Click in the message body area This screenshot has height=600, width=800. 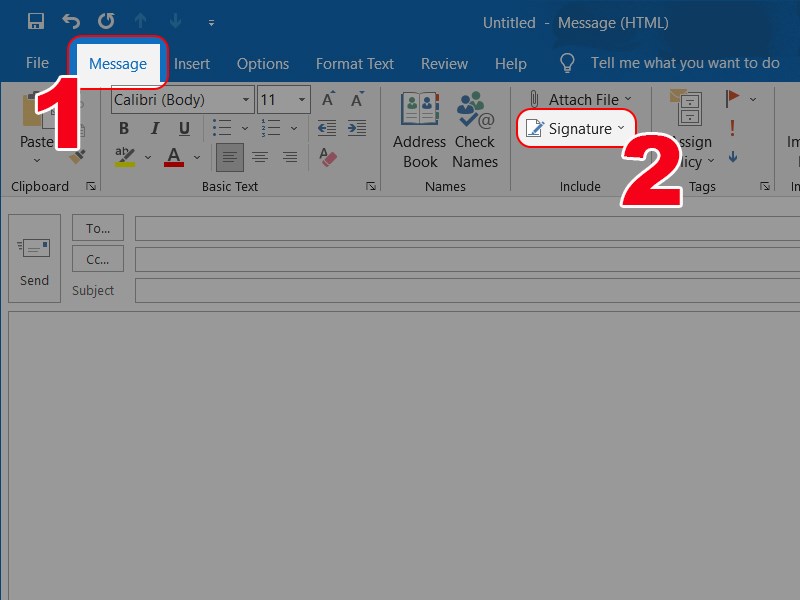coord(404,454)
